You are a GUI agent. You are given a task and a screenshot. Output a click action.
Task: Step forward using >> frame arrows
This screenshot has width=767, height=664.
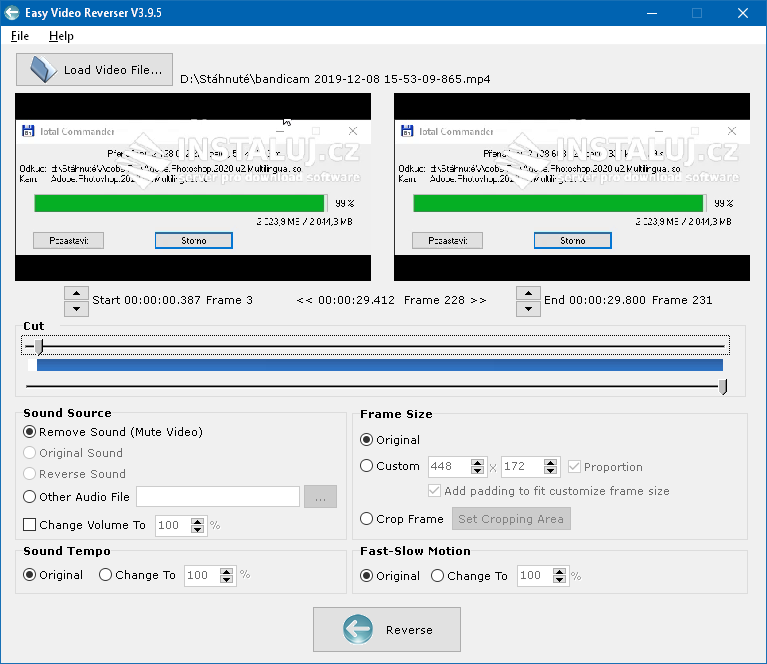(478, 300)
